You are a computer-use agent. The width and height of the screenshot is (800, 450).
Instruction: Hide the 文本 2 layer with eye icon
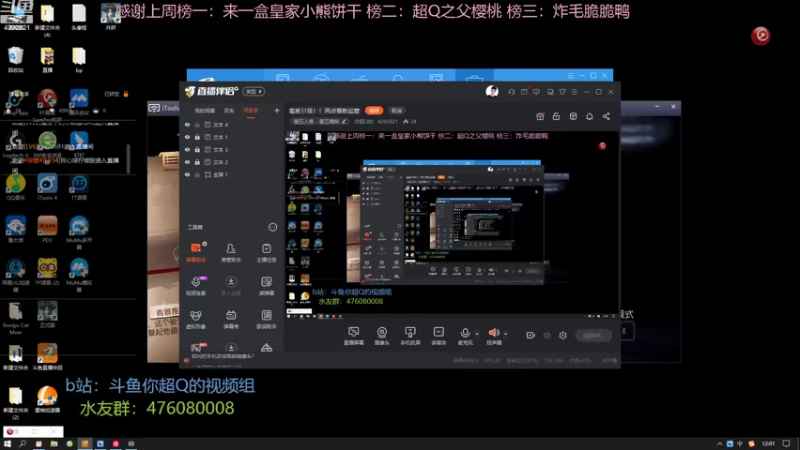(187, 162)
